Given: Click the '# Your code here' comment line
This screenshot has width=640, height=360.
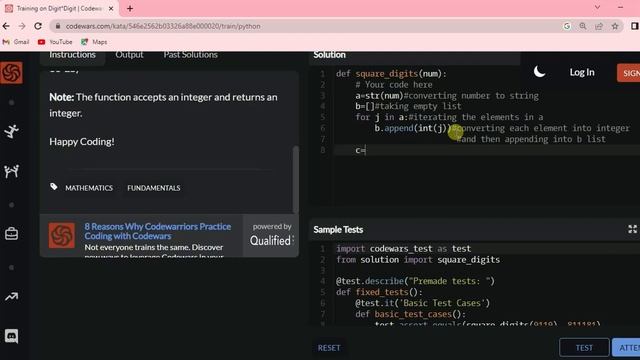Looking at the screenshot, I should [393, 84].
